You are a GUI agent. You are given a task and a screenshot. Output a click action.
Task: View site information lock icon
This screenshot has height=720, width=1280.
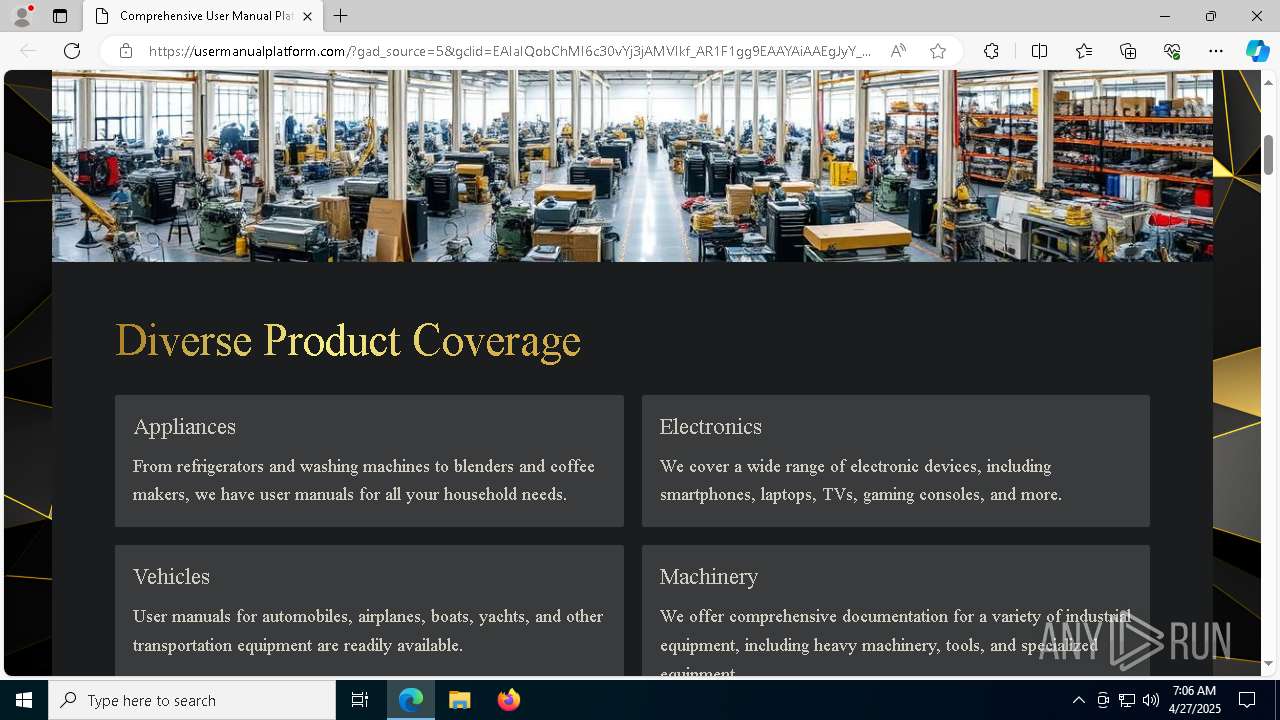click(x=126, y=51)
